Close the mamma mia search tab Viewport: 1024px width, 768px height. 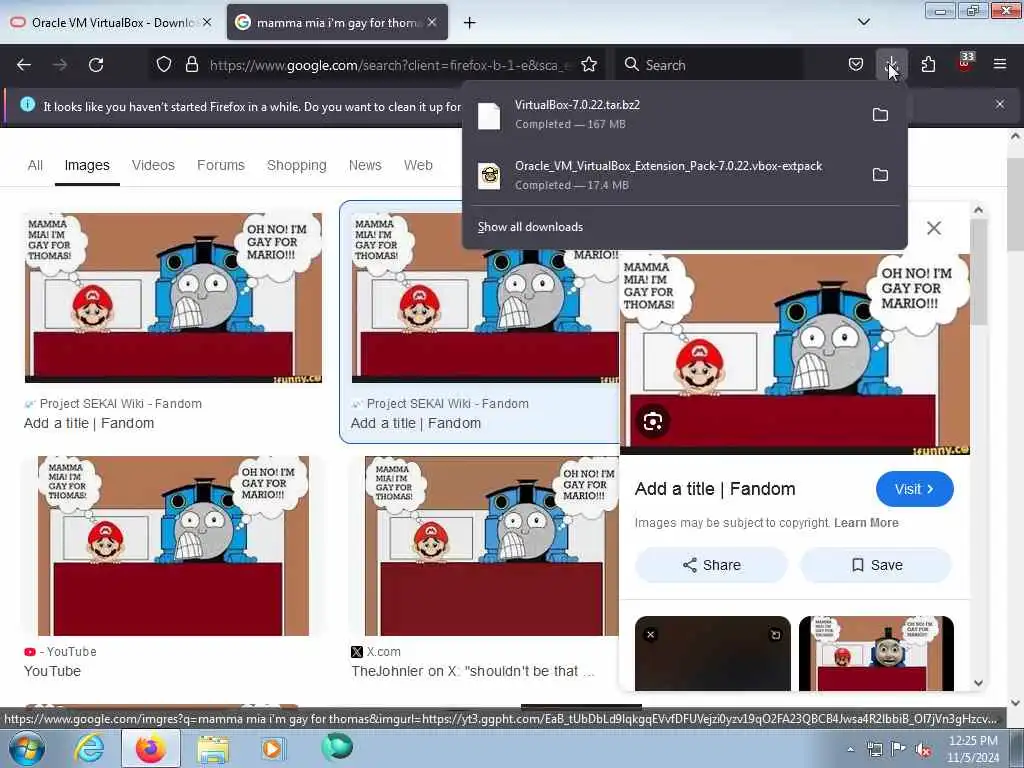432,22
